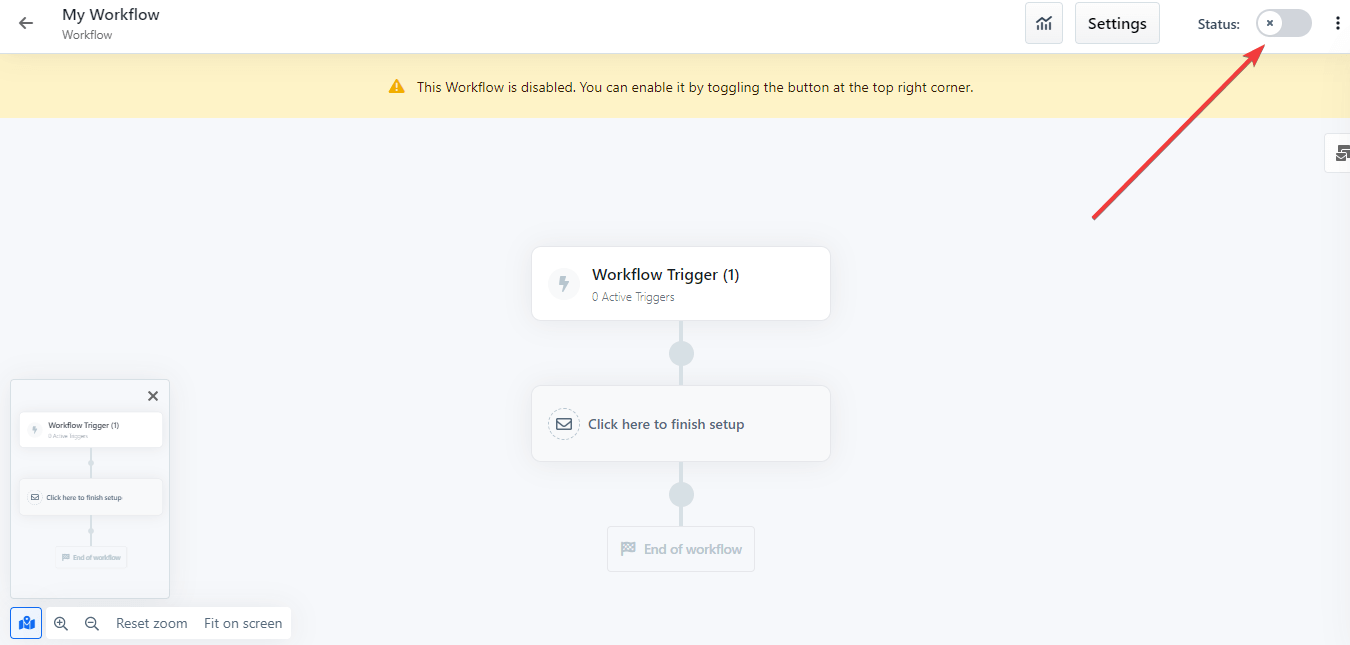
Task: Go back using the left arrow icon
Action: (25, 22)
